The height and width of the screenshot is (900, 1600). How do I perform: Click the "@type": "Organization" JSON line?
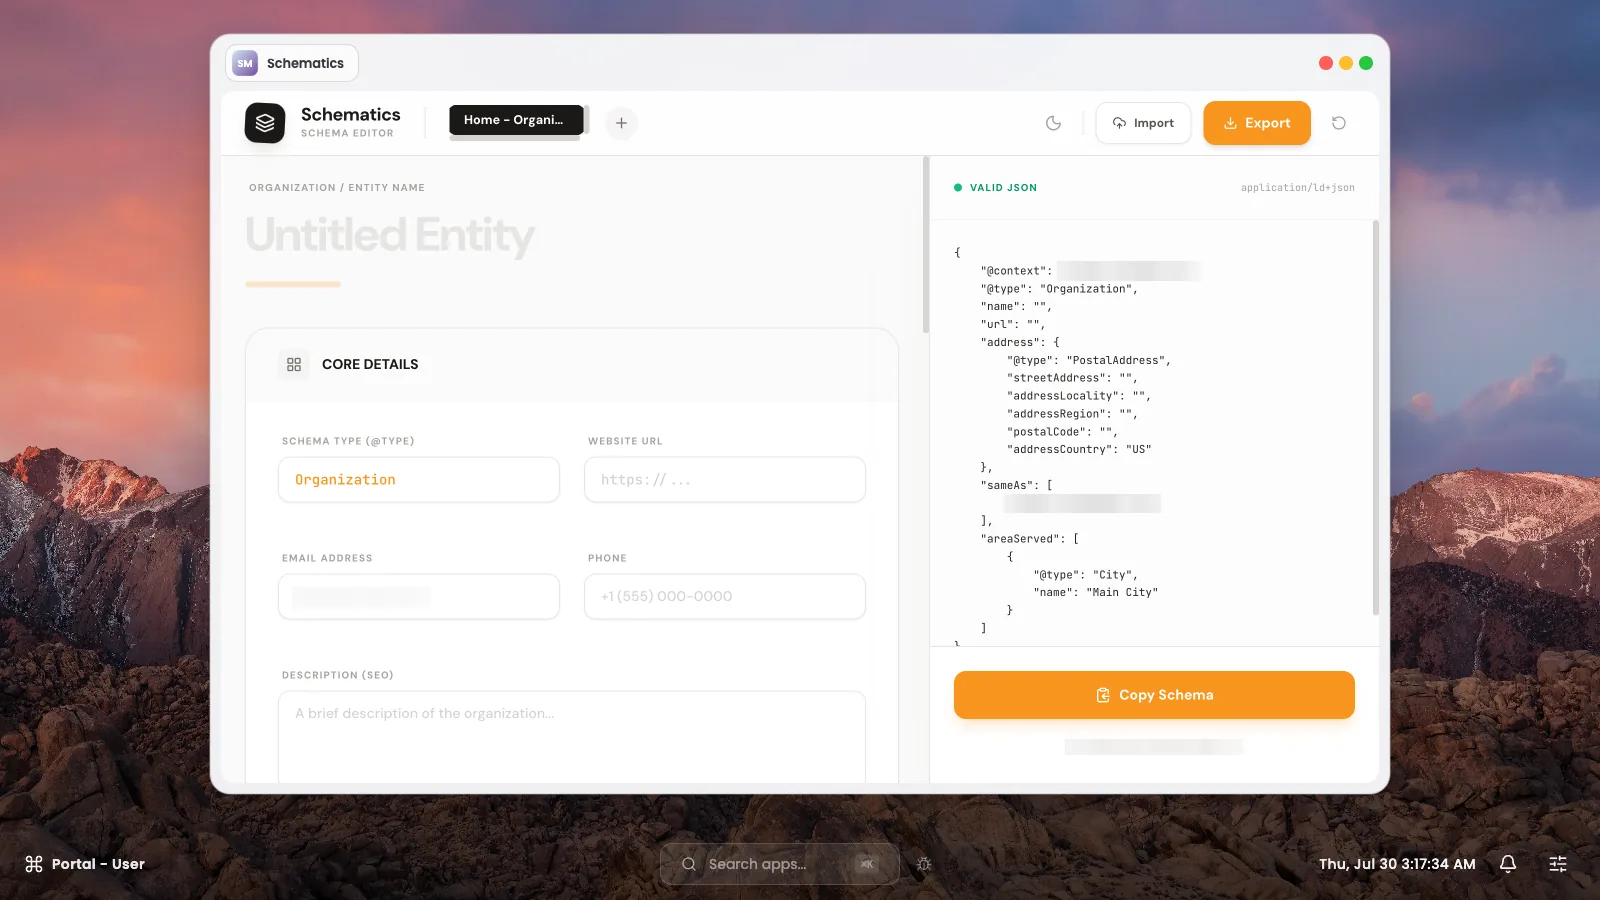coord(1059,289)
